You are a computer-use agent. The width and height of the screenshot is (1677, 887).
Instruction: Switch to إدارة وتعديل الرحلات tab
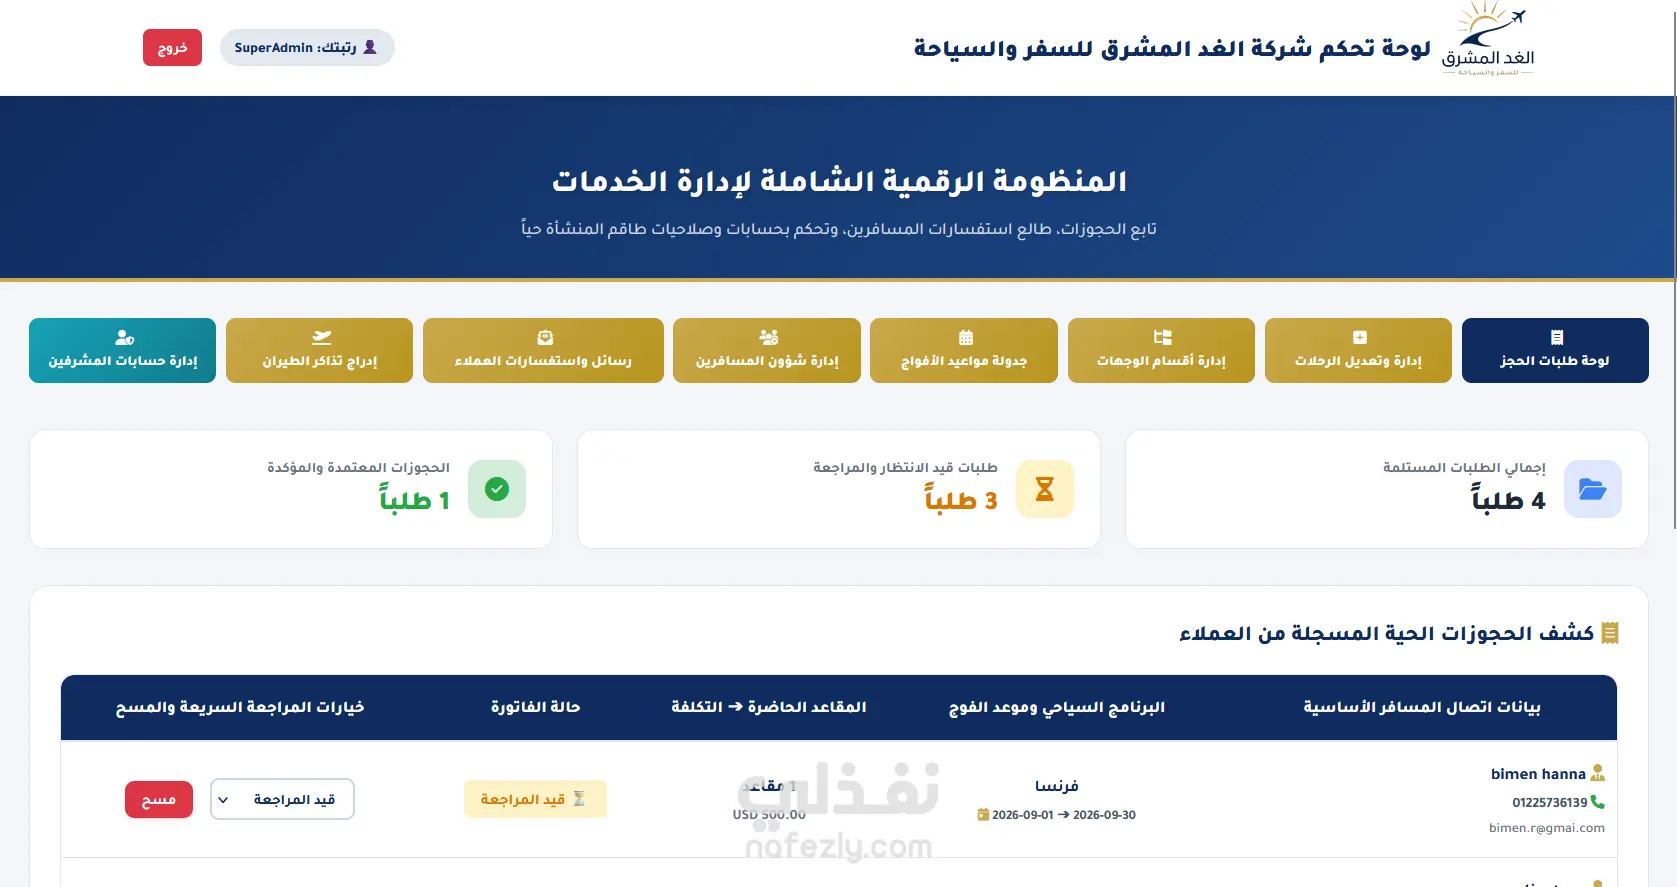click(x=1358, y=350)
